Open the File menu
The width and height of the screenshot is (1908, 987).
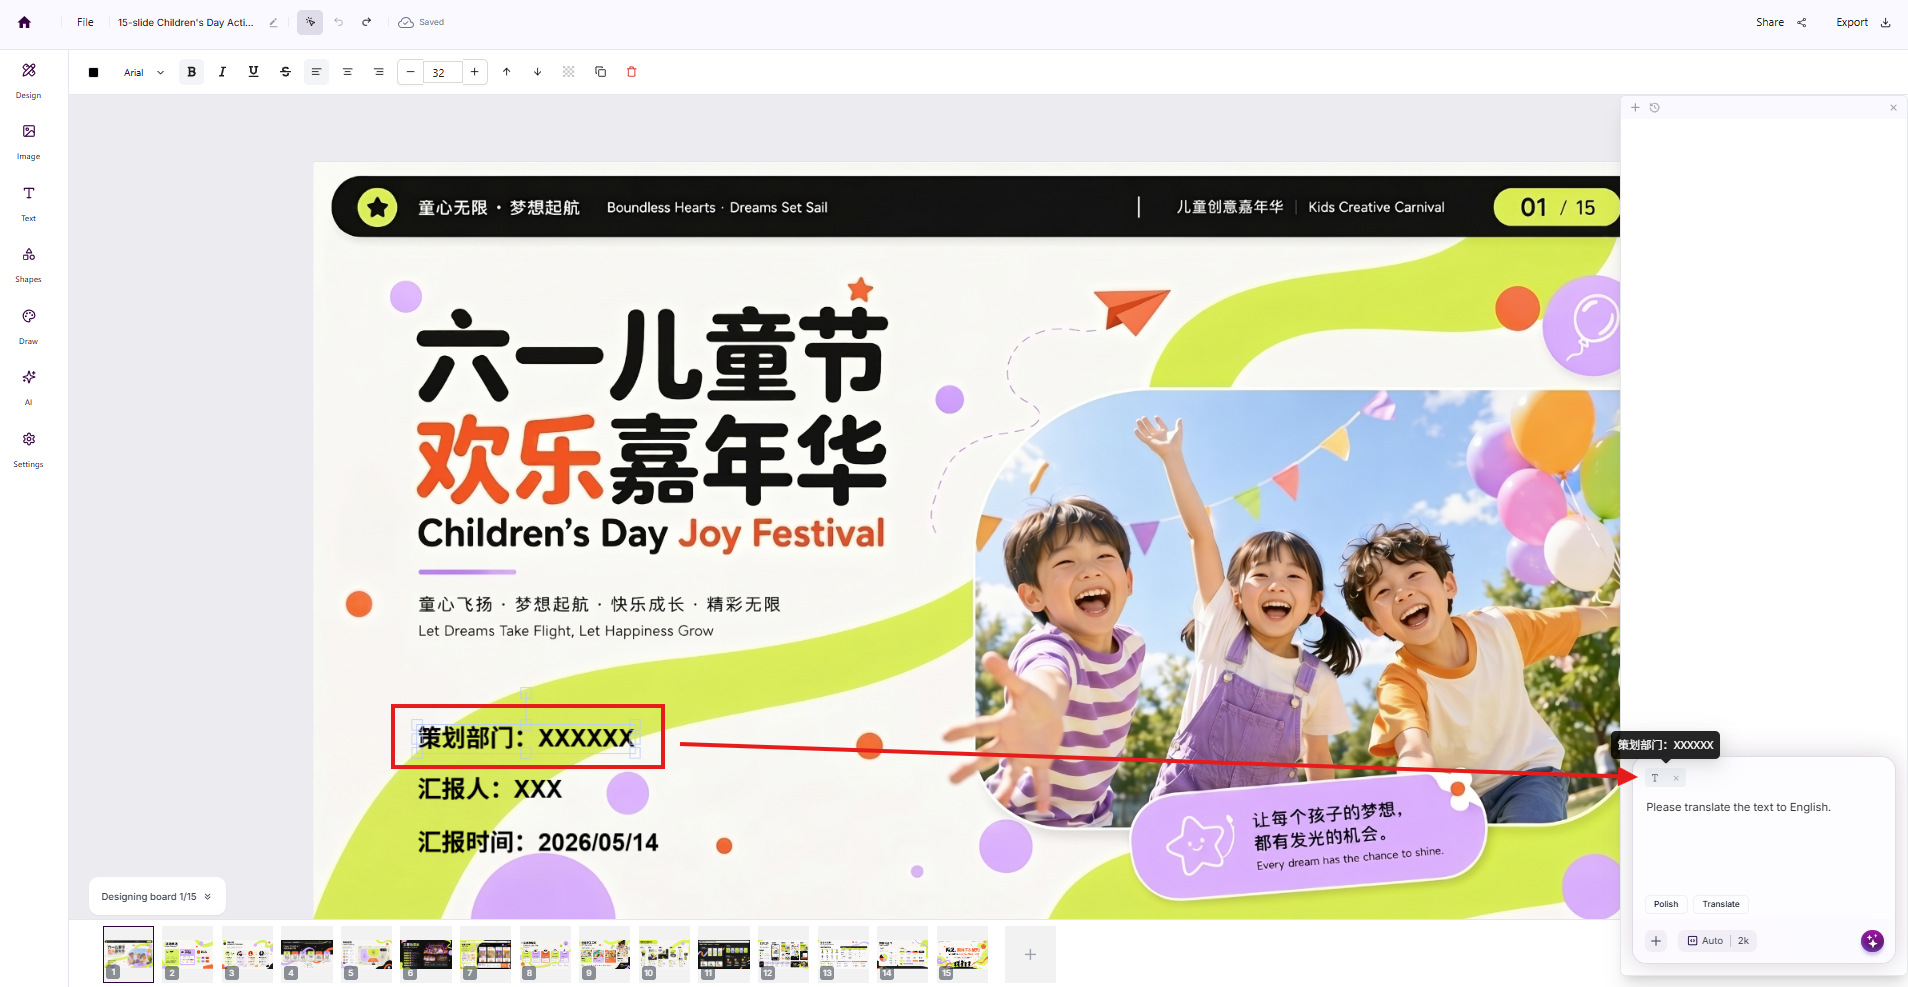pos(85,22)
